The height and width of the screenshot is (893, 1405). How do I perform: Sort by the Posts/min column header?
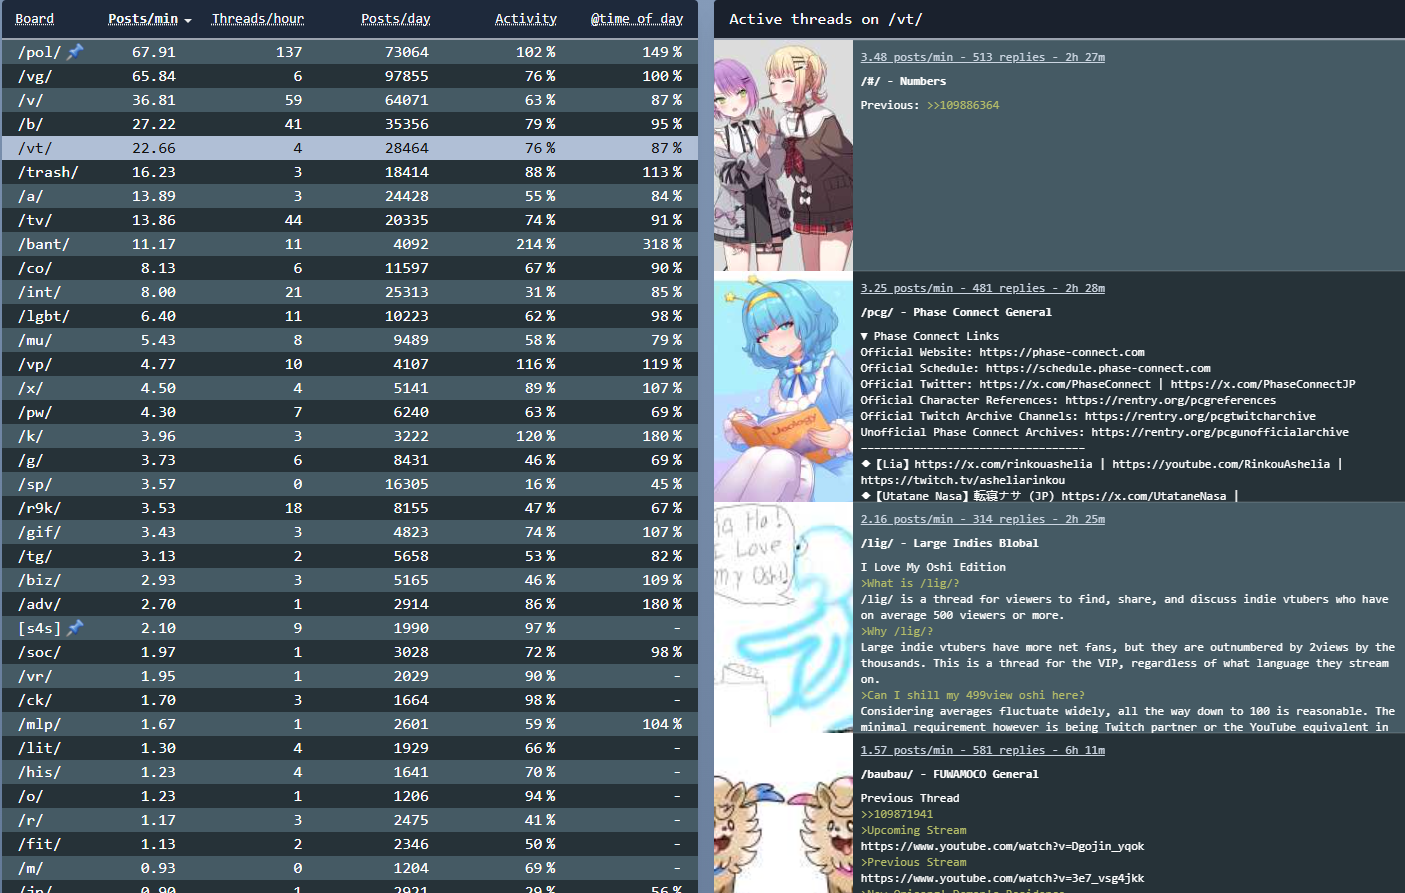[143, 19]
